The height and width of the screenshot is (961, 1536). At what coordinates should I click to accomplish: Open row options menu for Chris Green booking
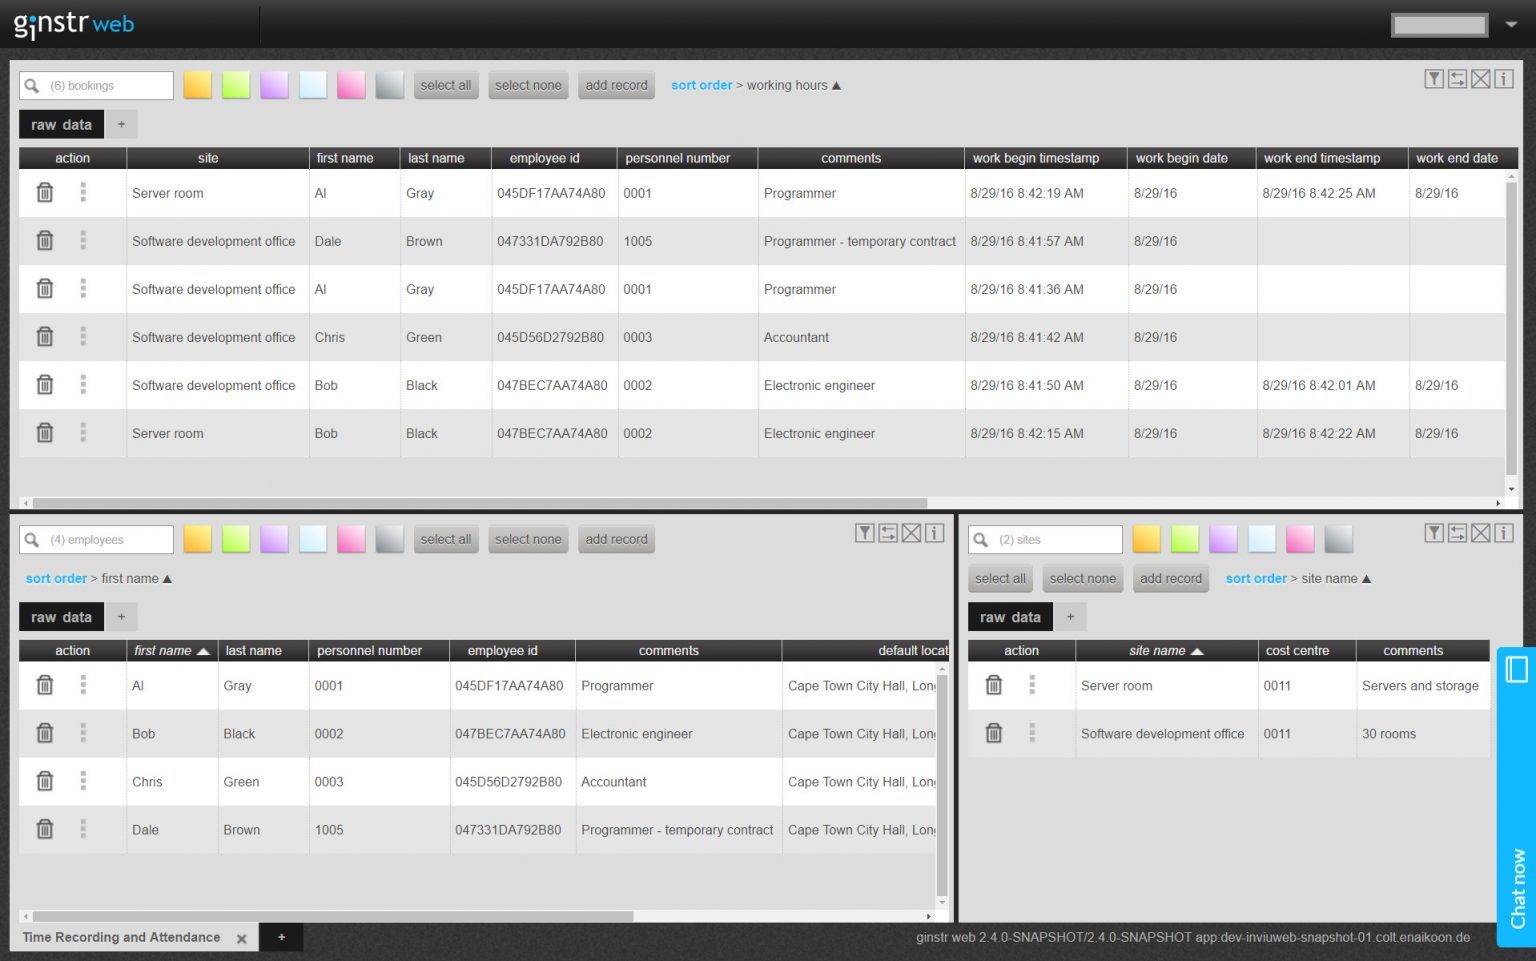click(x=83, y=337)
